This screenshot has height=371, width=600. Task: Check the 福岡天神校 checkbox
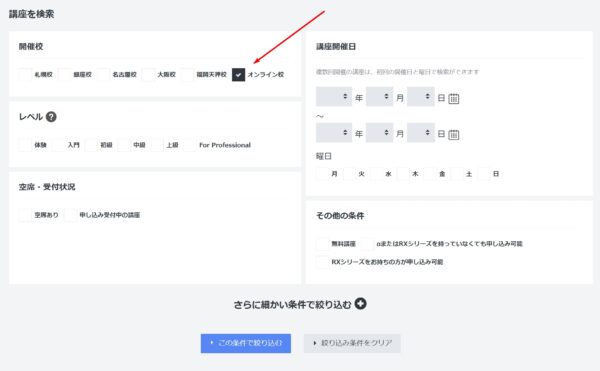[x=188, y=75]
